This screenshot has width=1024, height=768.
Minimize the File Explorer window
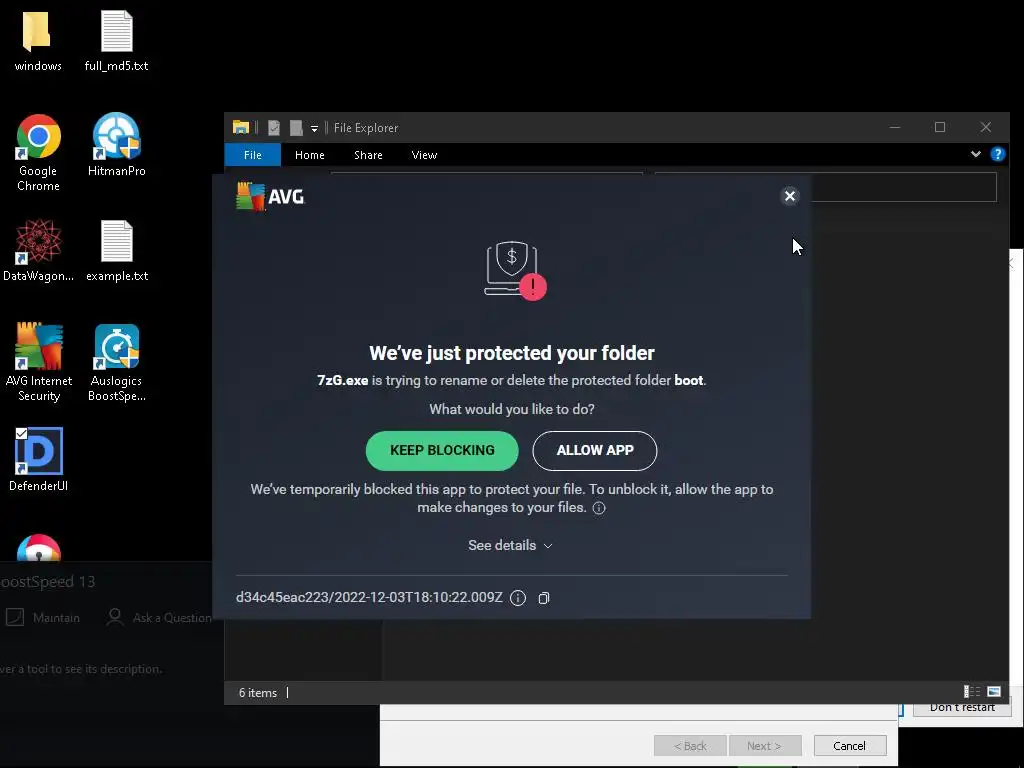pyautogui.click(x=895, y=127)
